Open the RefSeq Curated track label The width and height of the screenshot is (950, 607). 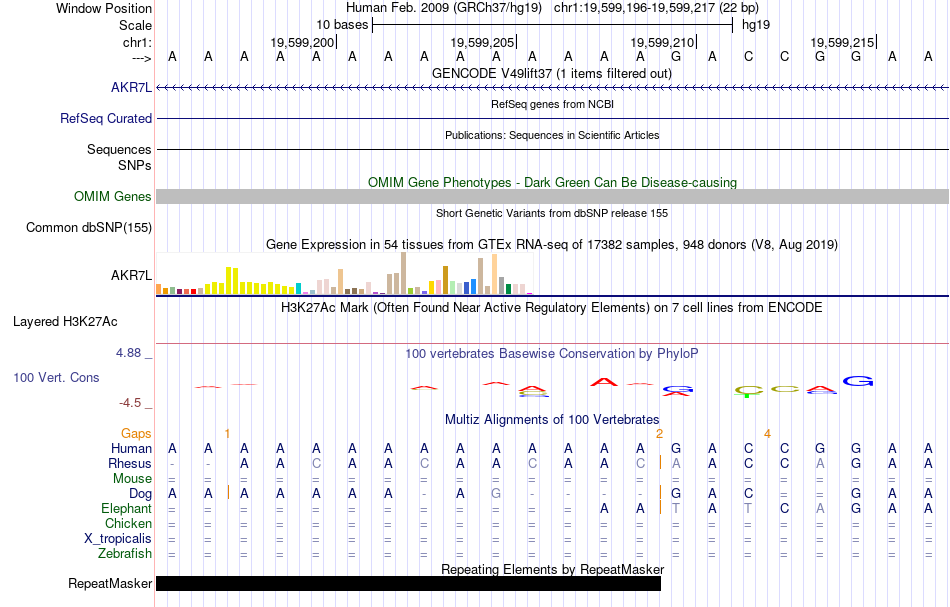click(105, 118)
